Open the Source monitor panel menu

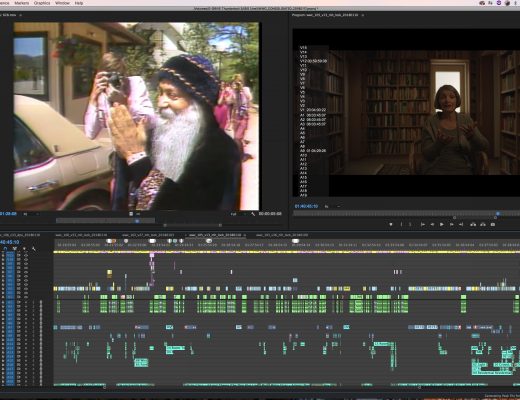coord(21,15)
